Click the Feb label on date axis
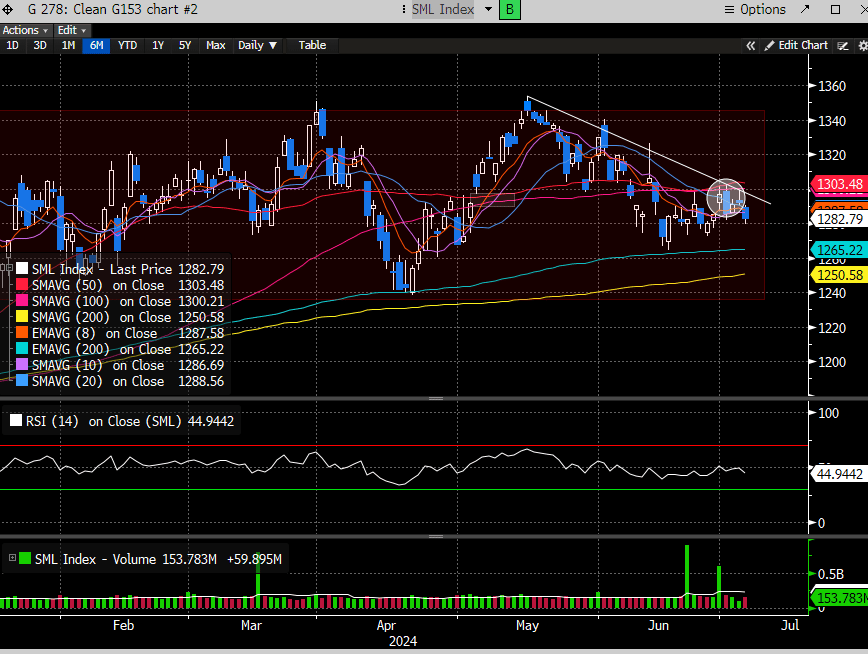This screenshot has width=868, height=654. coord(123,625)
